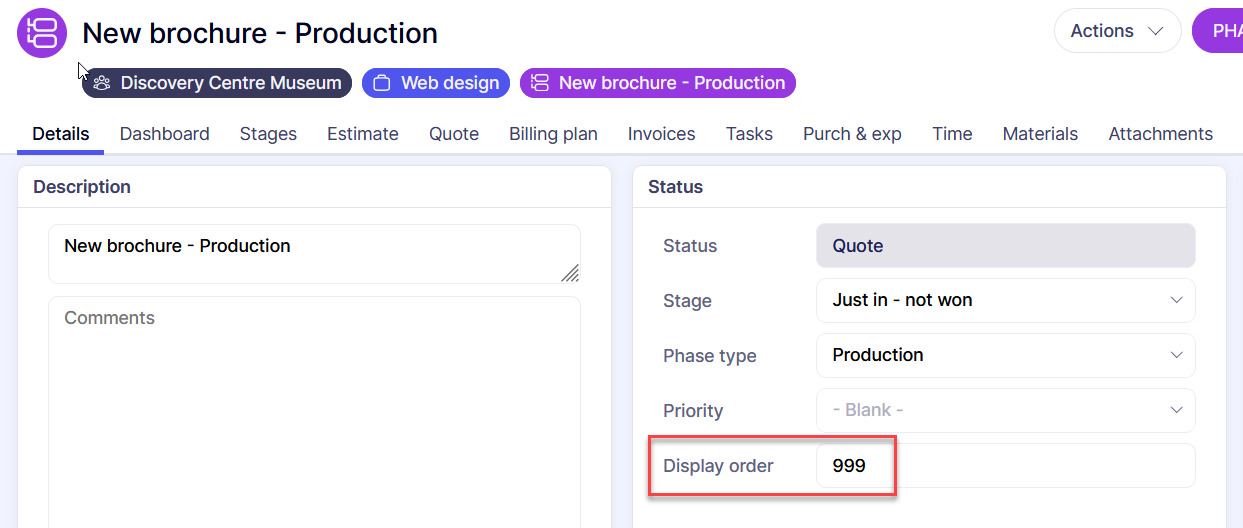
Task: Click the purple phase icon beside title
Action: point(42,33)
